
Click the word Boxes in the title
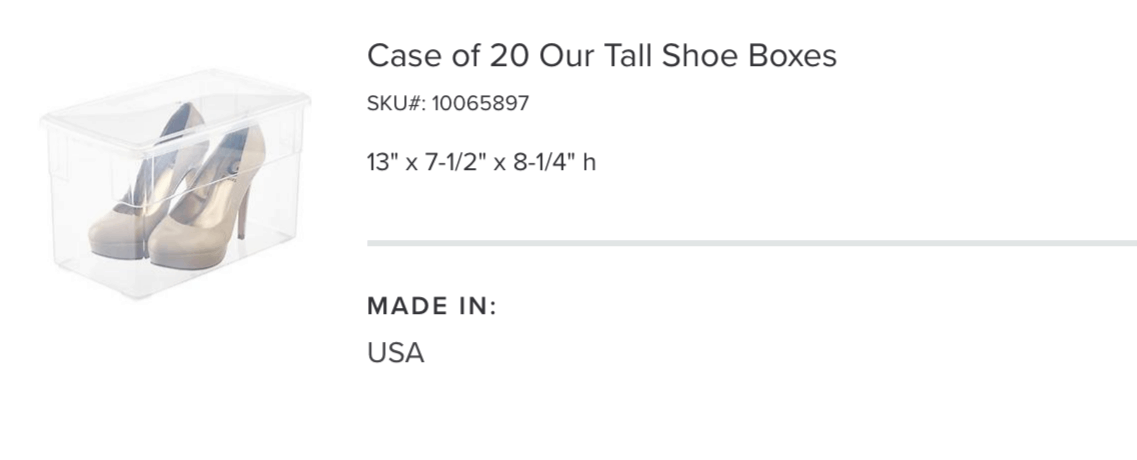point(793,56)
